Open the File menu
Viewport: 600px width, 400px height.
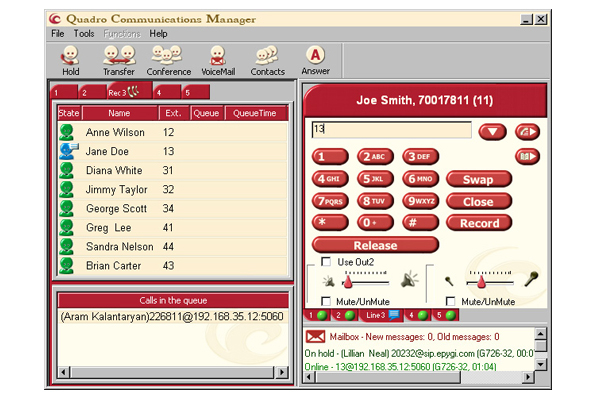[x=58, y=34]
